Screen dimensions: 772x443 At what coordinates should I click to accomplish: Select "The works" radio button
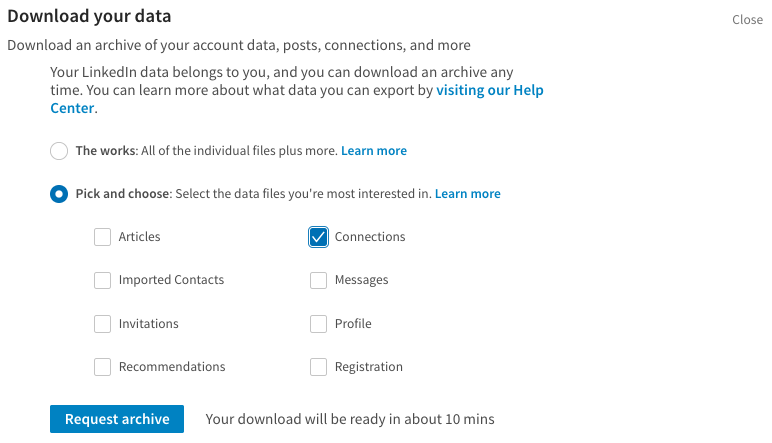tap(59, 151)
